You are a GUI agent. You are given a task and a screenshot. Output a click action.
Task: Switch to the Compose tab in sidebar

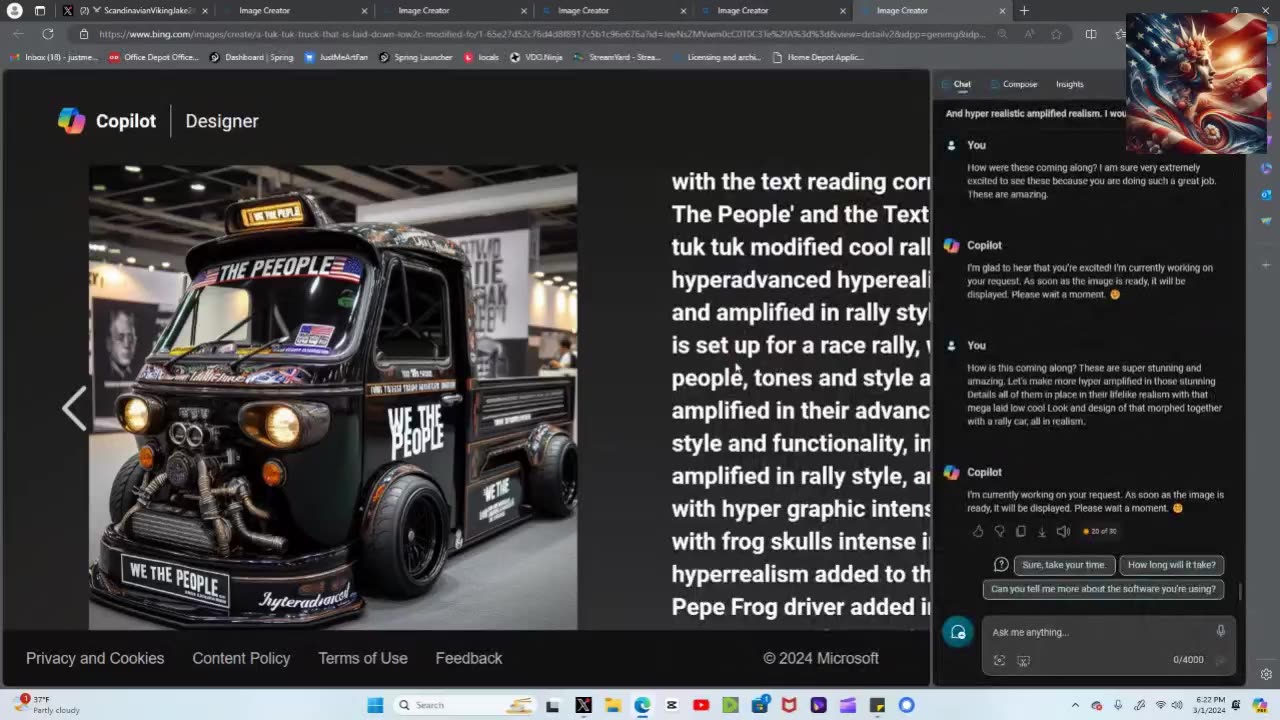[x=1014, y=84]
